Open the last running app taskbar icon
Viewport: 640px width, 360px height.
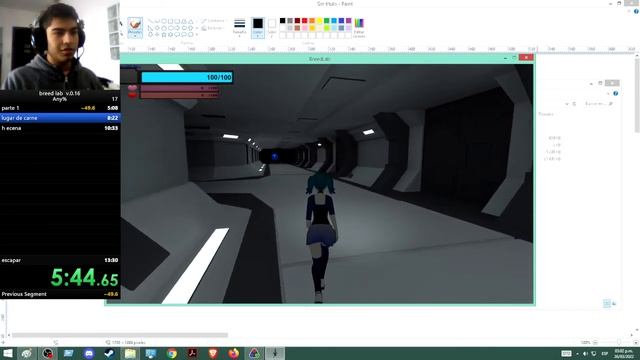coord(275,353)
